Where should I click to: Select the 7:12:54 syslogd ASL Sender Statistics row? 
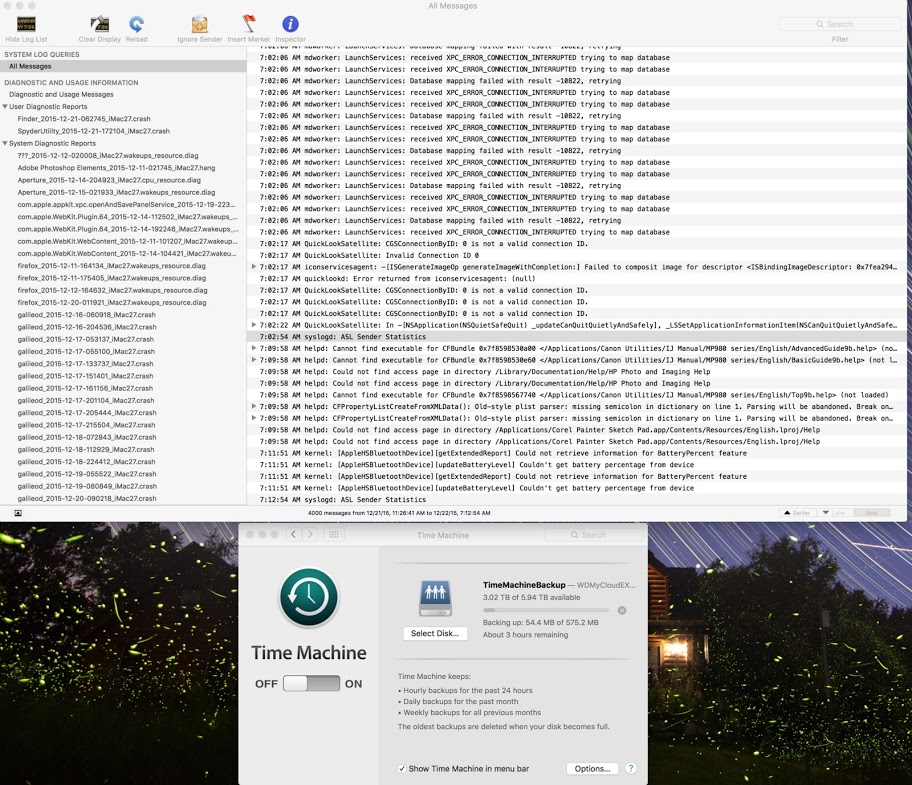coord(576,499)
